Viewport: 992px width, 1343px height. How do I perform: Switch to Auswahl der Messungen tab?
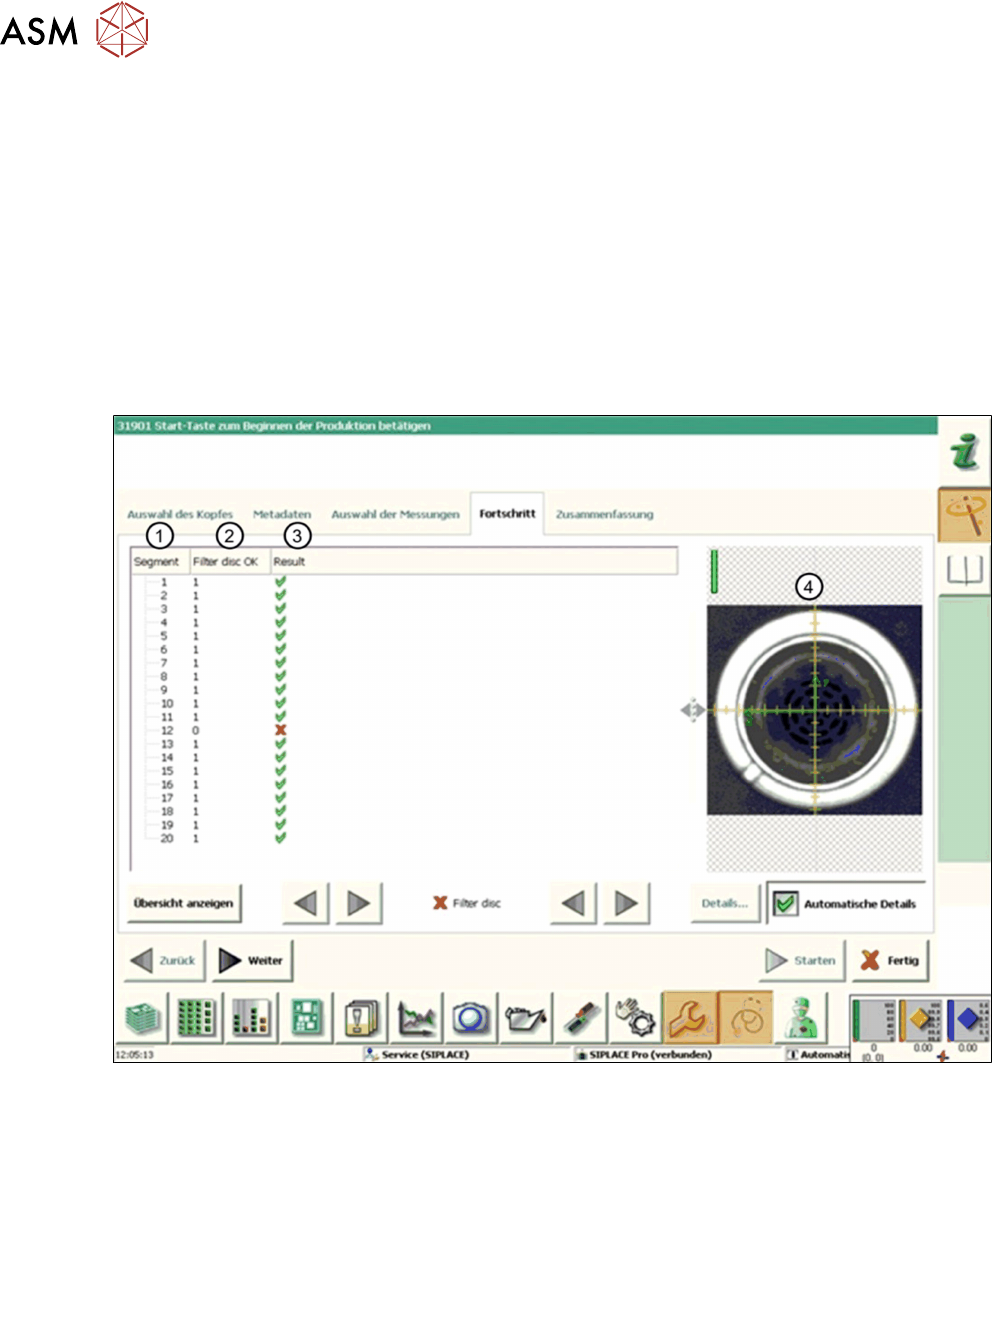(395, 514)
